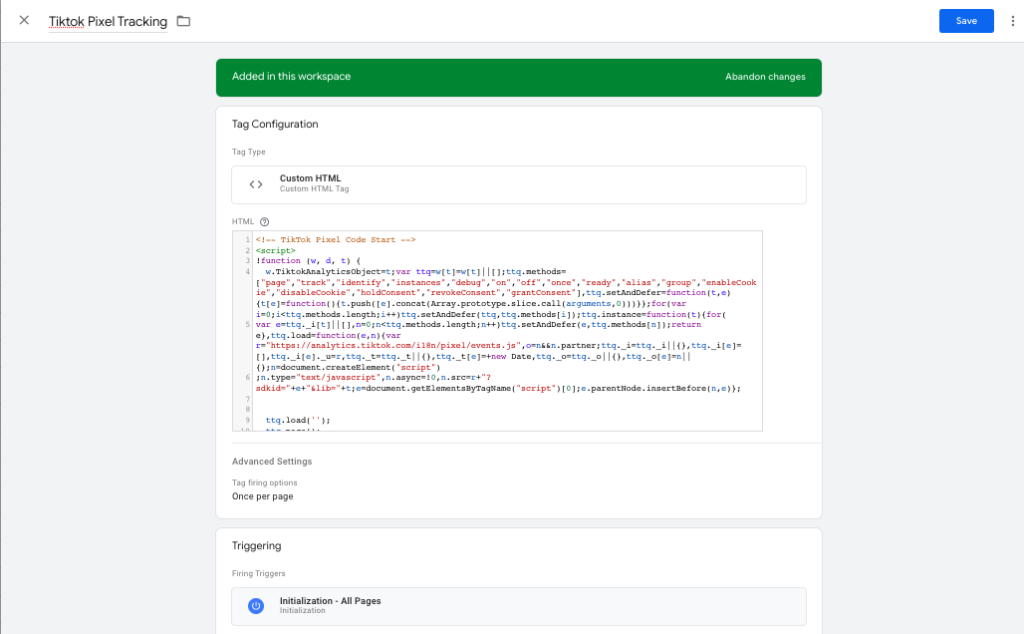1024x634 pixels.
Task: Open the Once per page firing option
Action: [x=262, y=496]
